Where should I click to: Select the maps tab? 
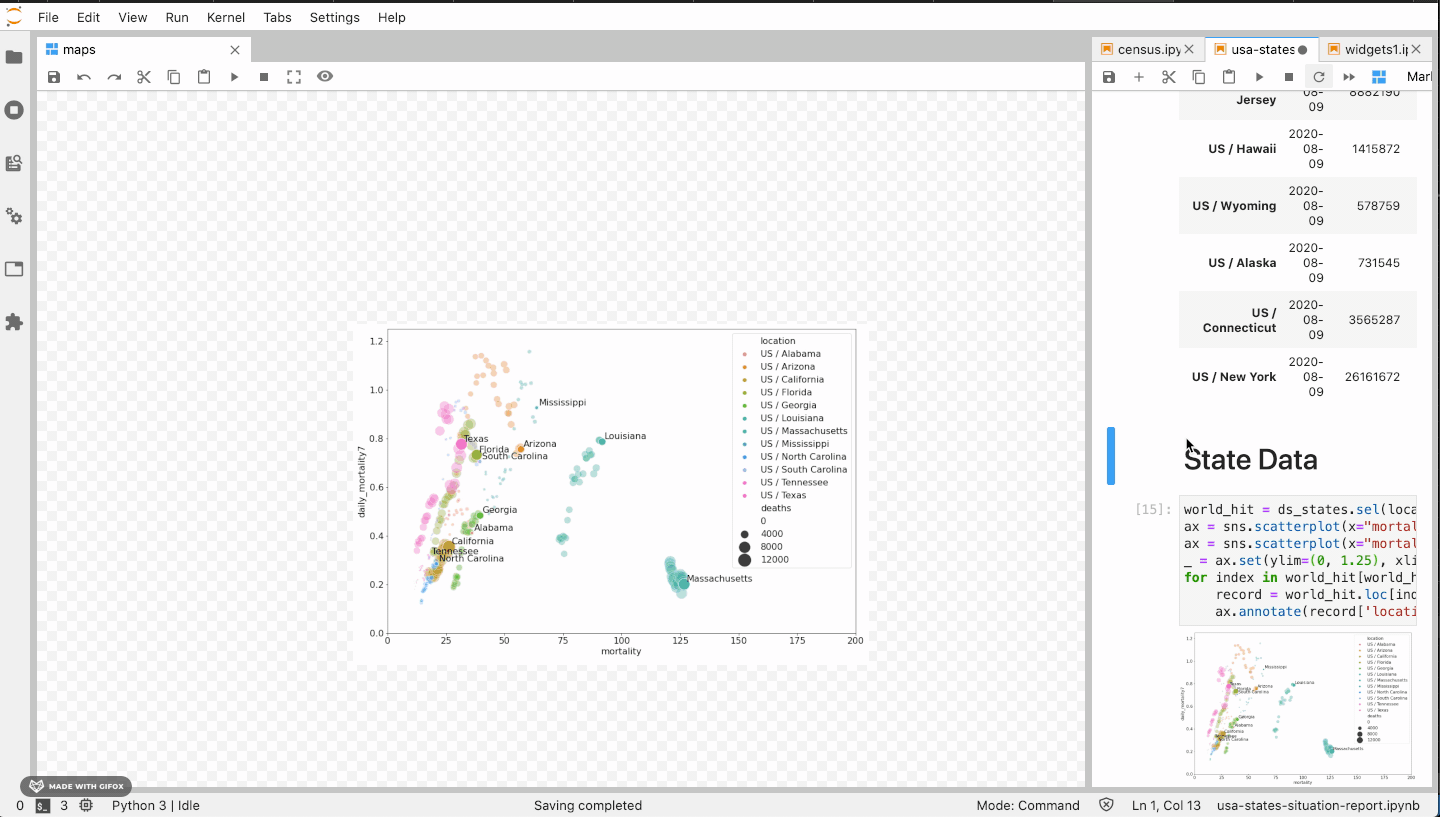tap(144, 49)
